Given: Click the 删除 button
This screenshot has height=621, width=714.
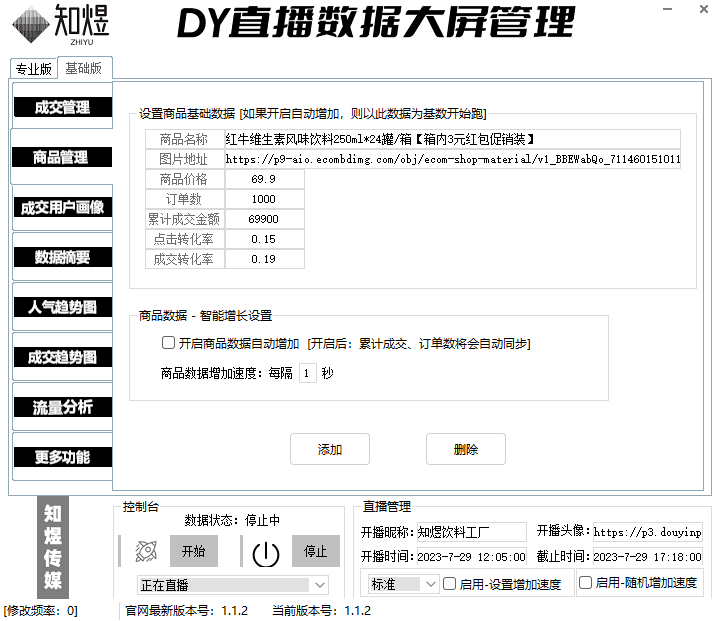Looking at the screenshot, I should (x=466, y=449).
